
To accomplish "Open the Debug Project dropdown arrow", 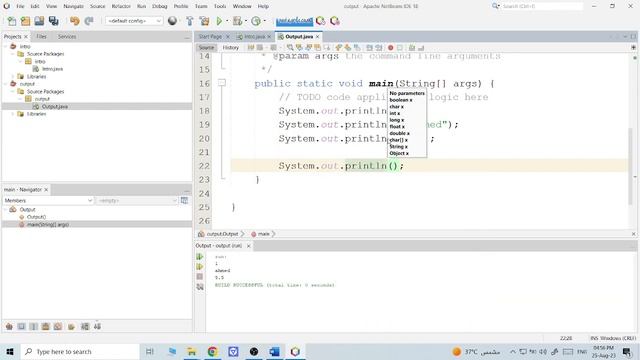I will 246,21.
